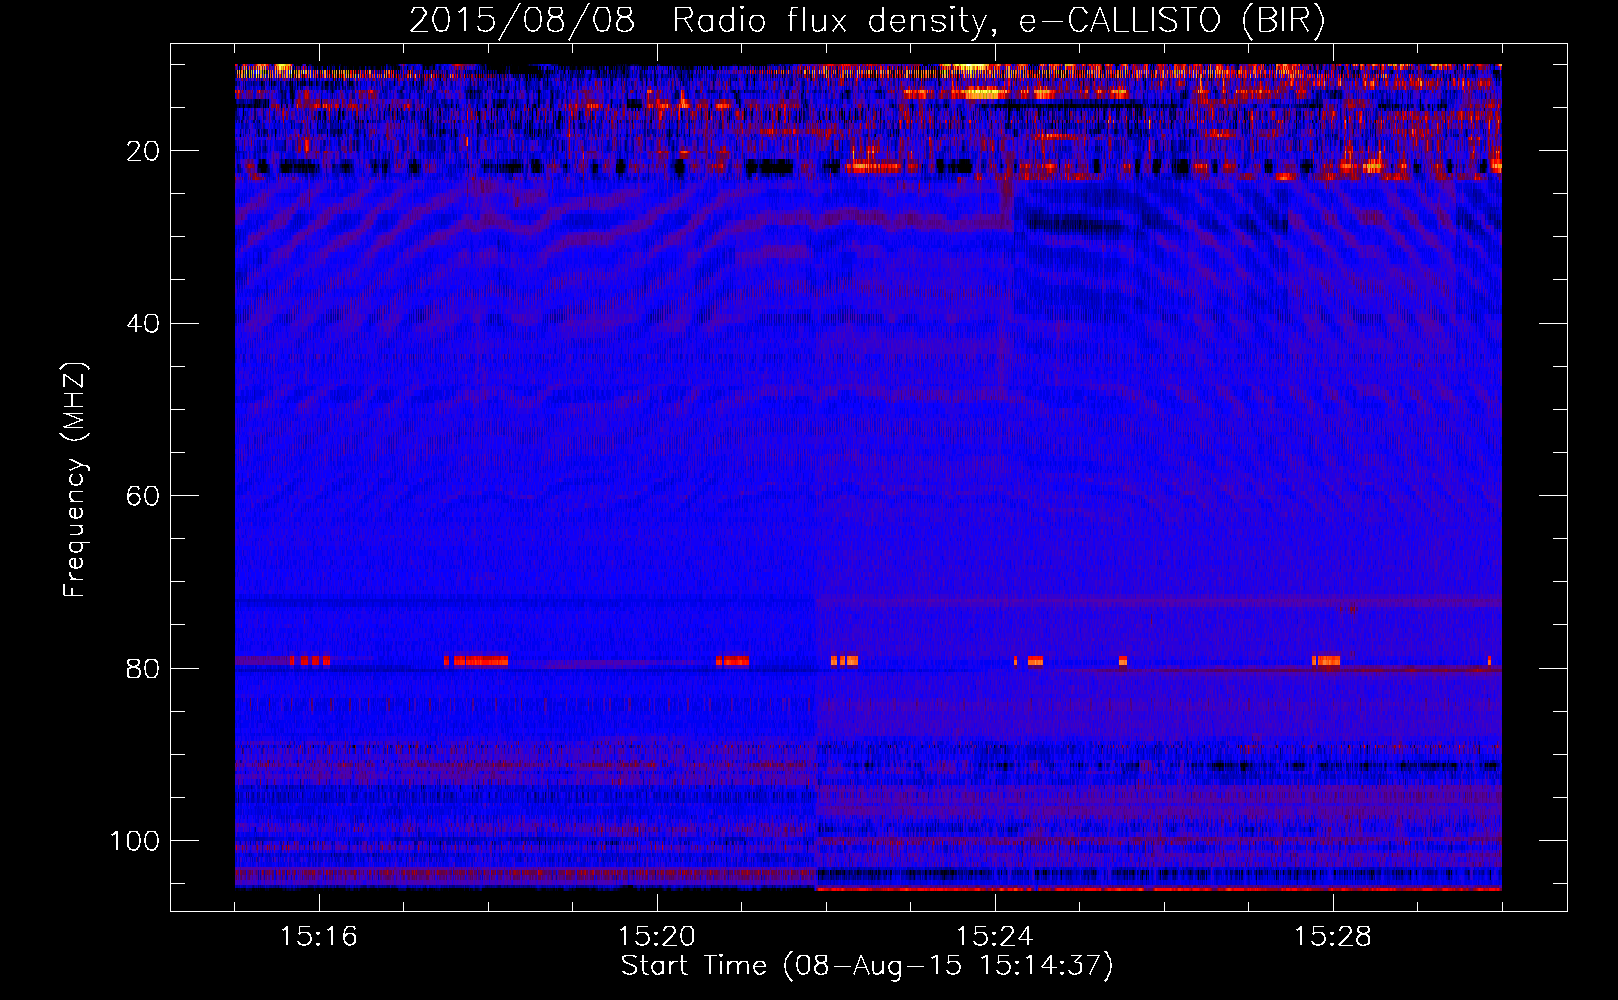Click the red burst at 80 MHz near 15:28
Screen dimensions: 1618x1000
[1326, 661]
